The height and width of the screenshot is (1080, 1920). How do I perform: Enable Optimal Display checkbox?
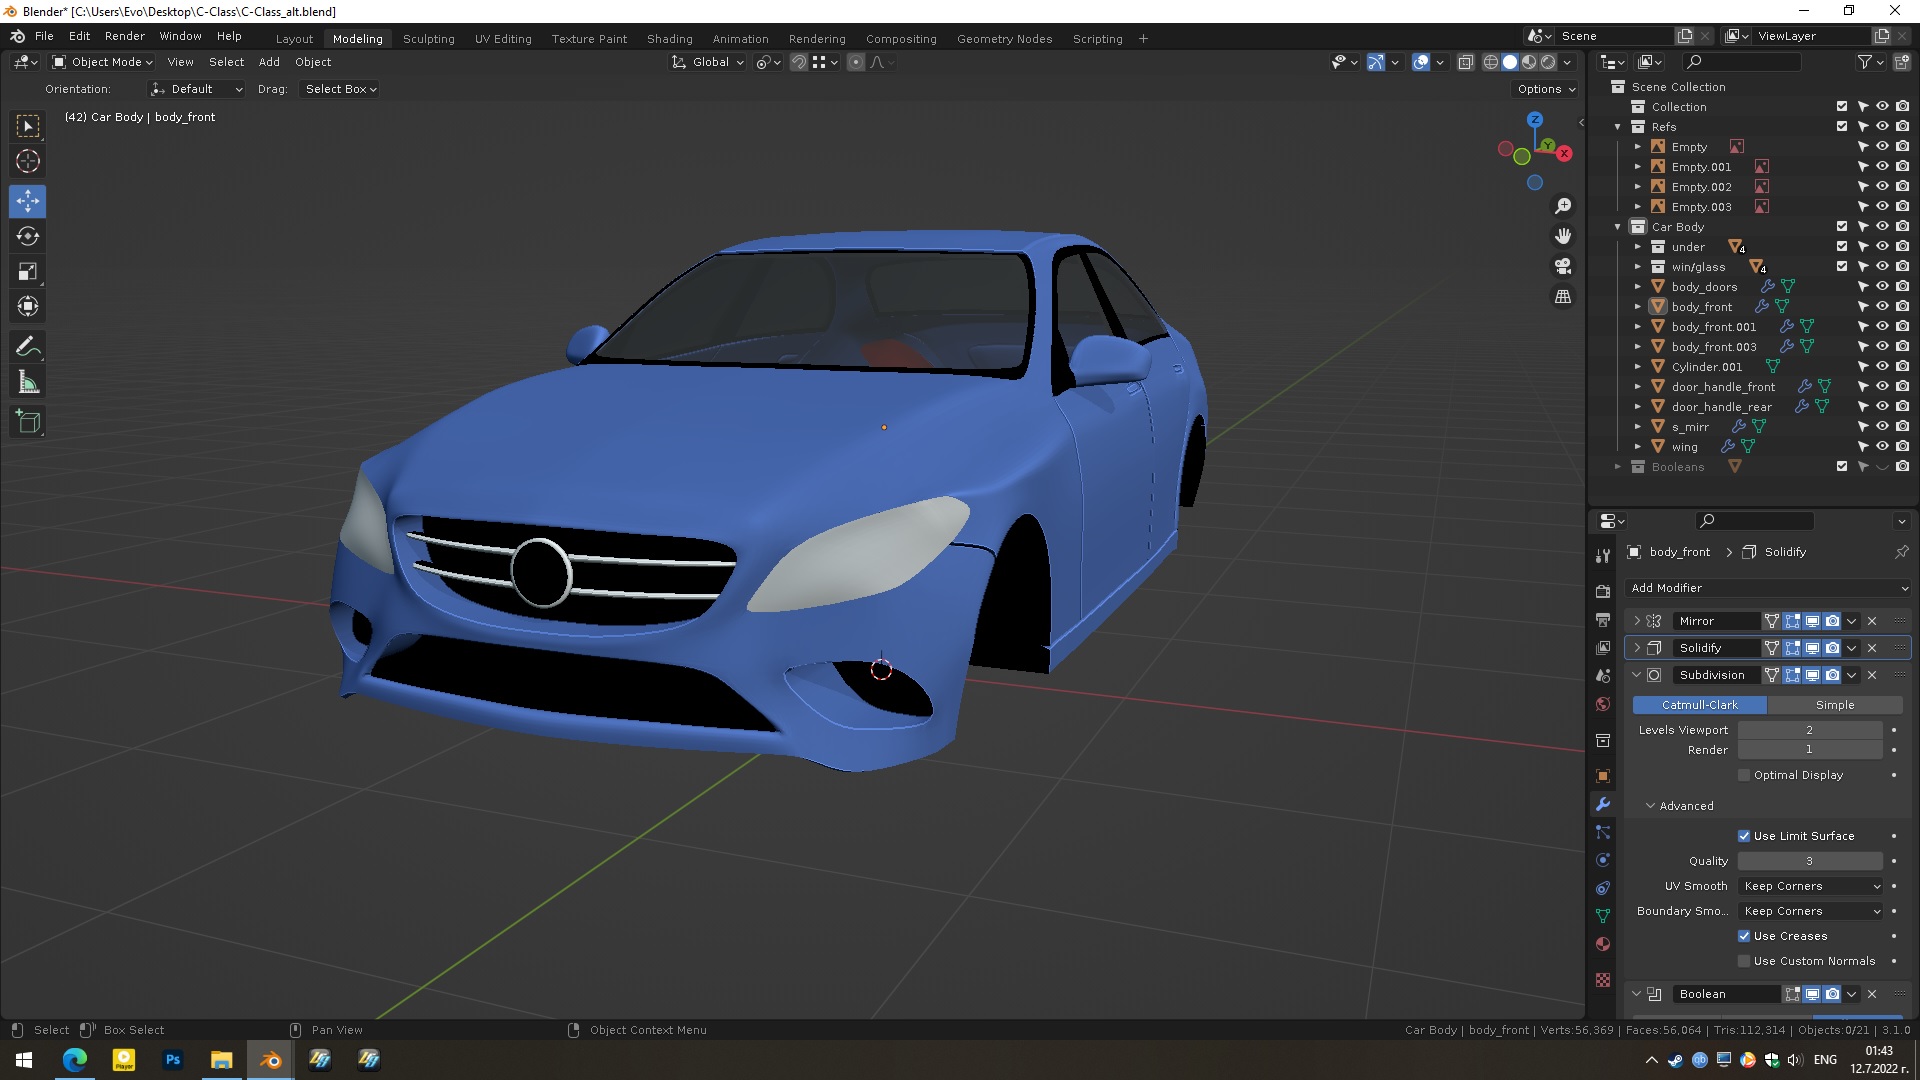[1744, 775]
